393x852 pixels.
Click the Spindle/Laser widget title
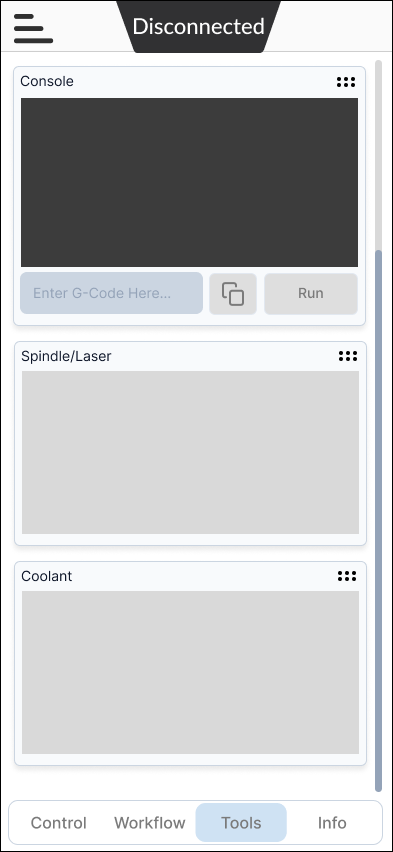[x=66, y=356]
